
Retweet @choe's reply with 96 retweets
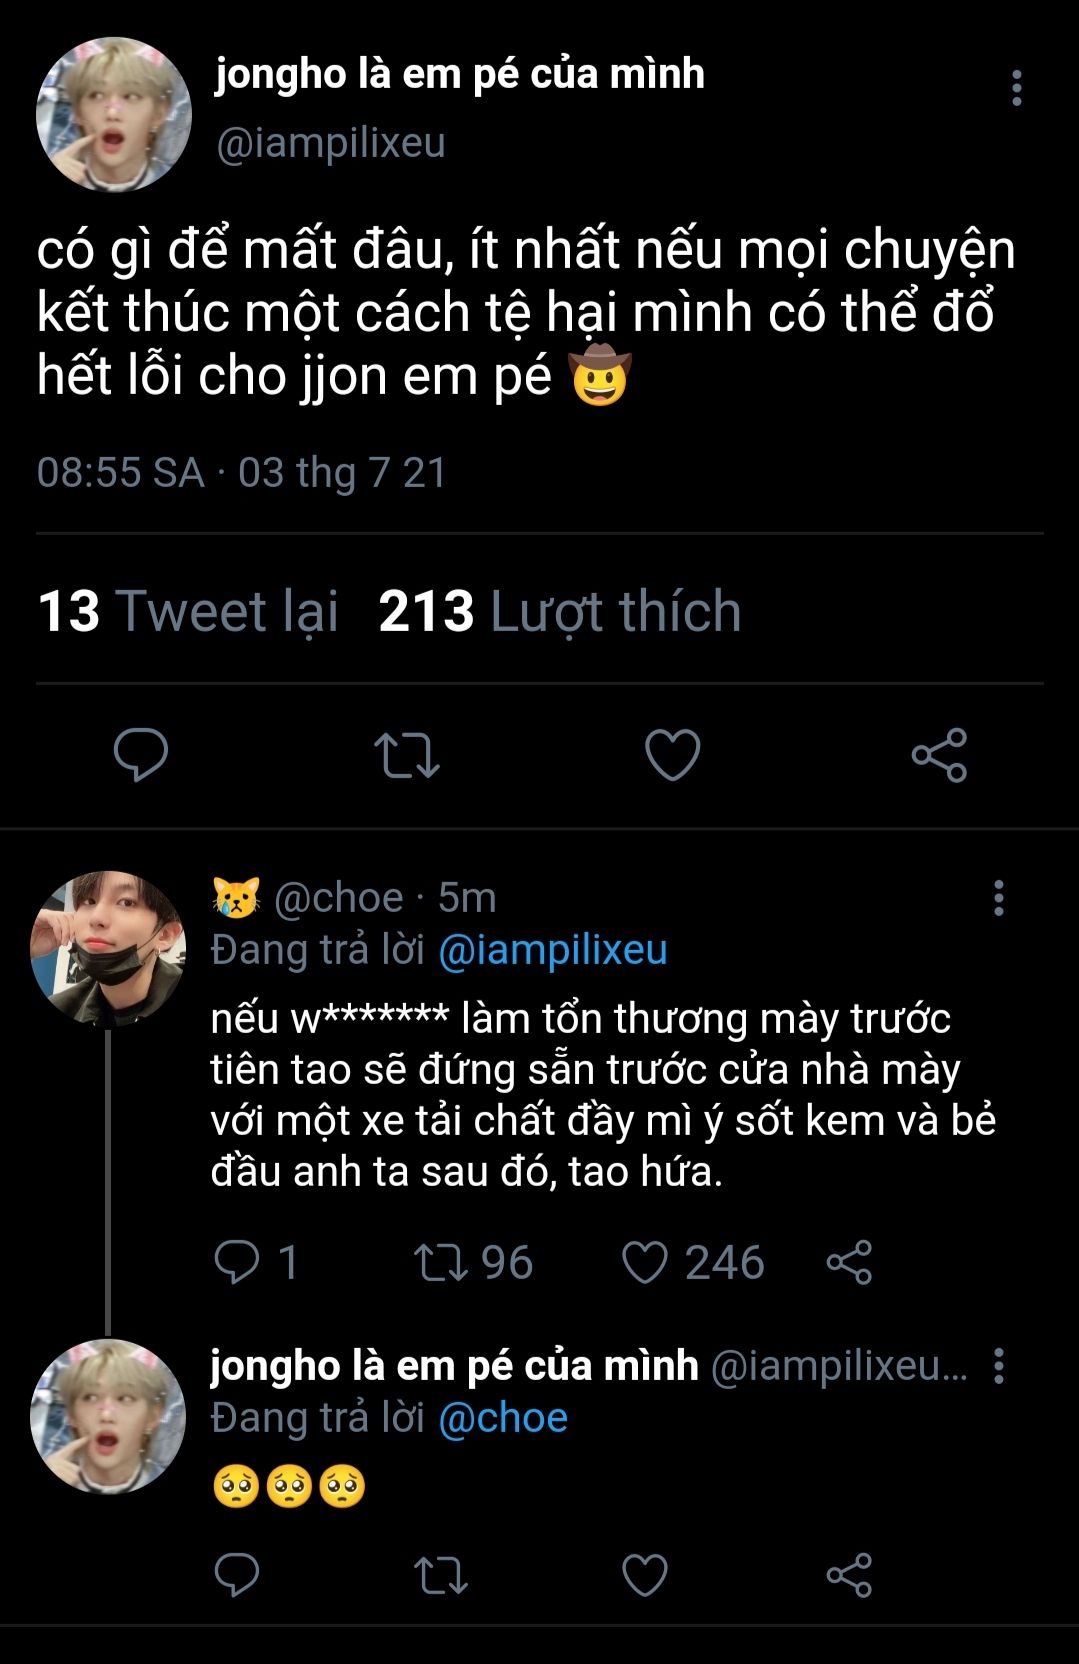441,1262
